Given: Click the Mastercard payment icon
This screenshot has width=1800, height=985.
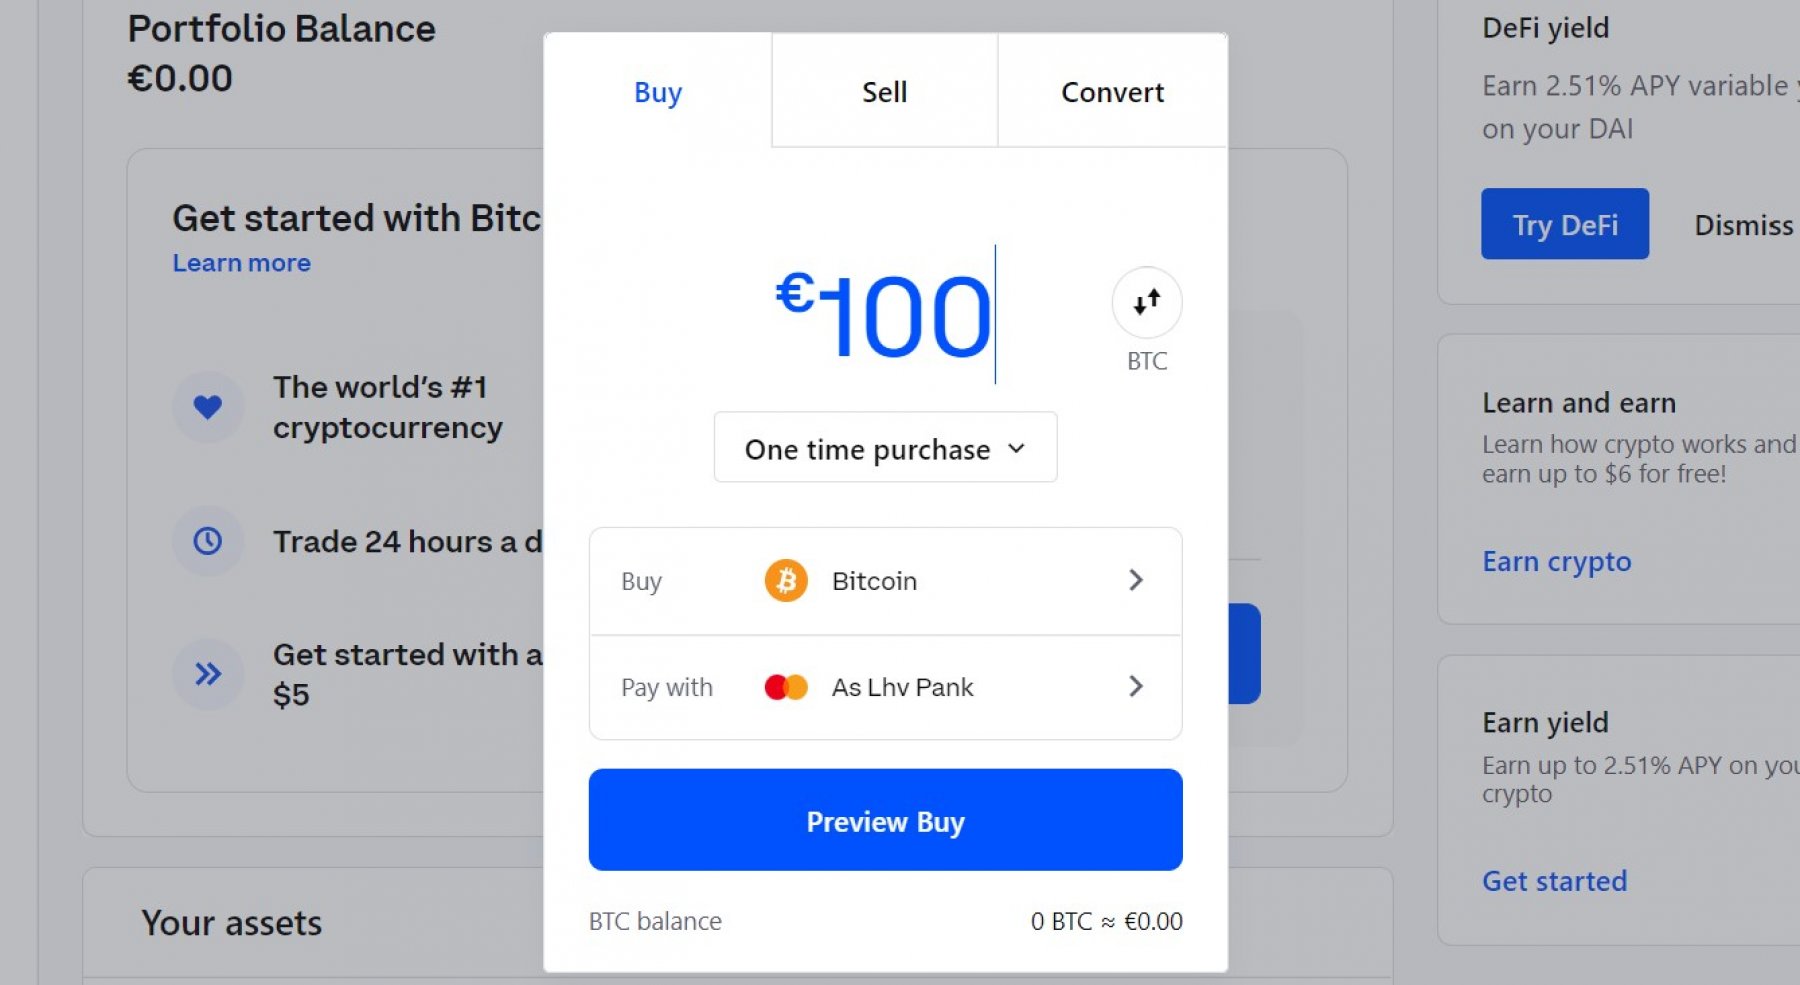Looking at the screenshot, I should [786, 687].
